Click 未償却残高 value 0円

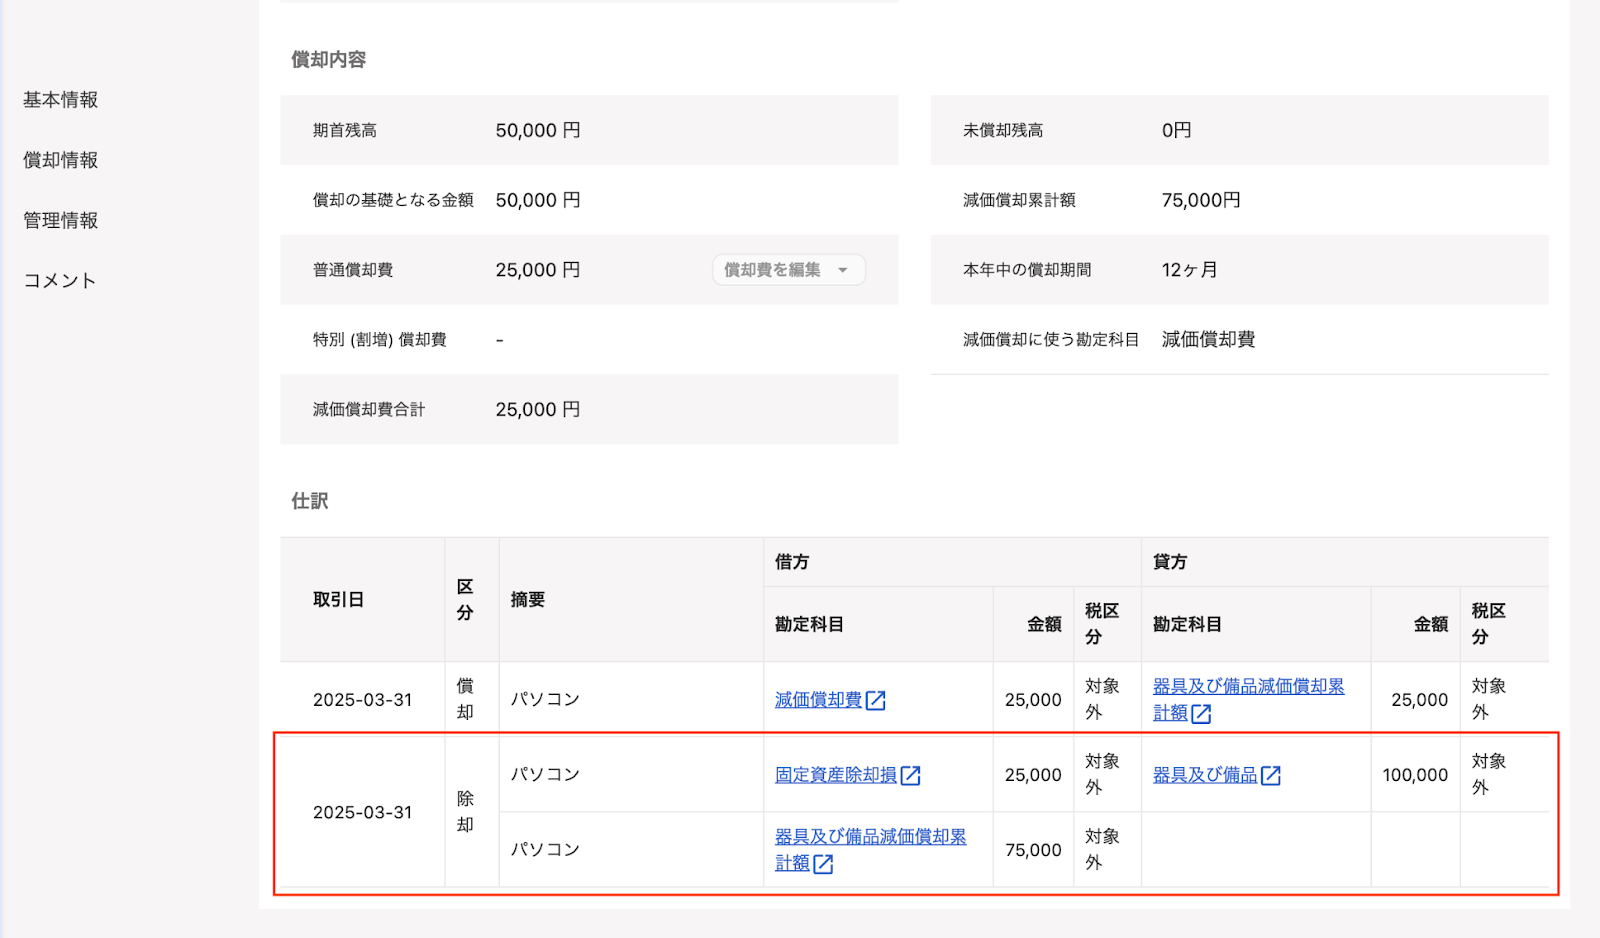click(x=1176, y=130)
